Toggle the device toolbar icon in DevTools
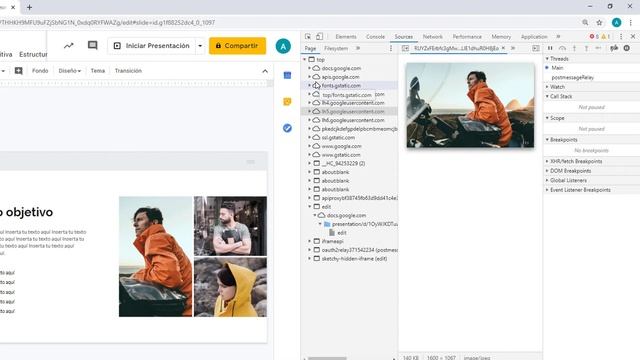Viewport: 640px width, 360px height. pos(320,36)
